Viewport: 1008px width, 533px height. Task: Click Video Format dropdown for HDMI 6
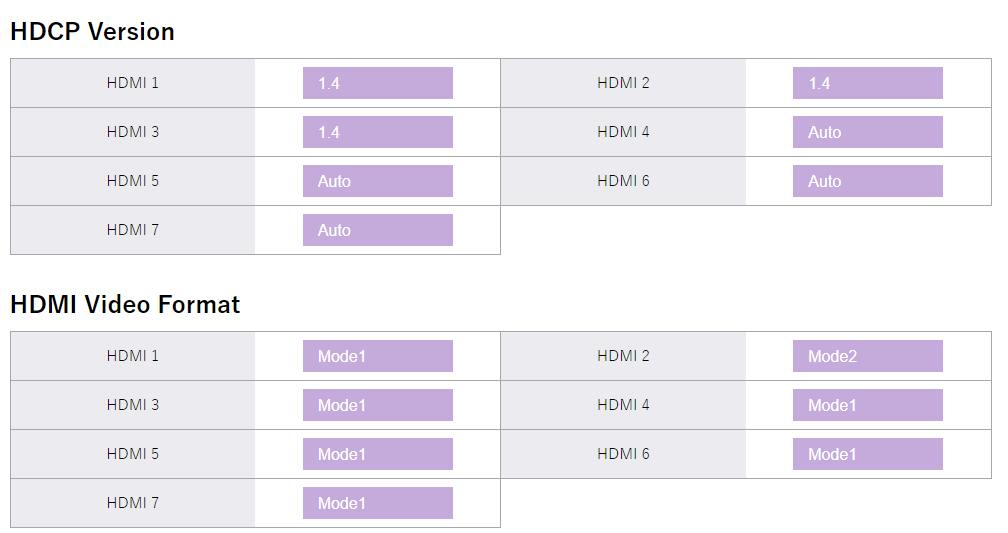(x=867, y=454)
